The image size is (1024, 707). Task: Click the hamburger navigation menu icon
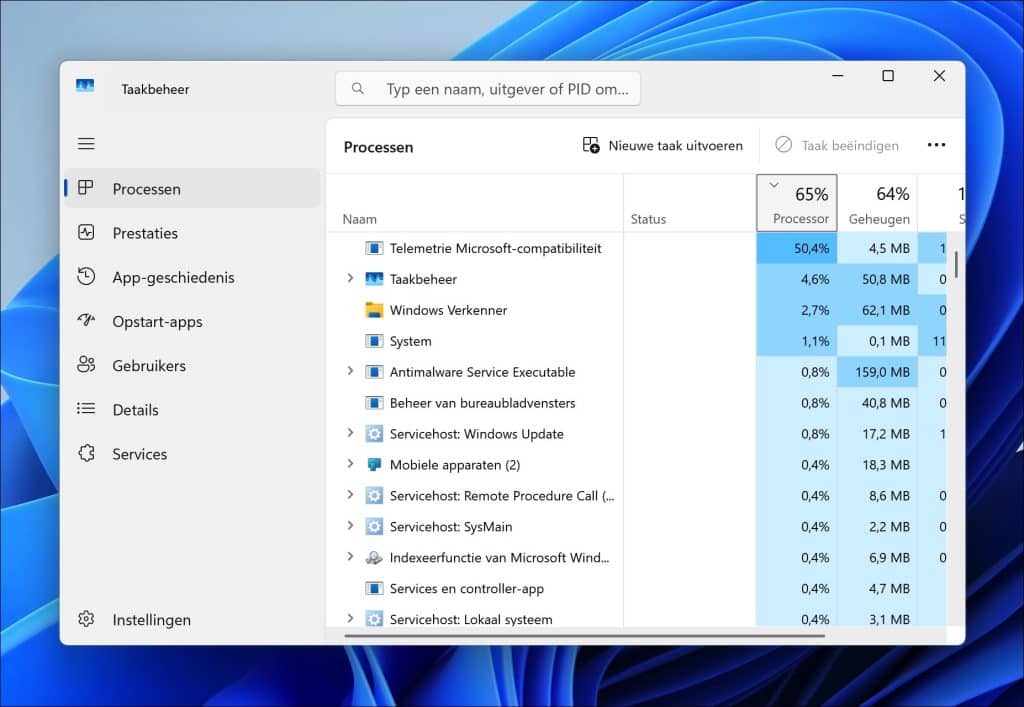[x=86, y=144]
